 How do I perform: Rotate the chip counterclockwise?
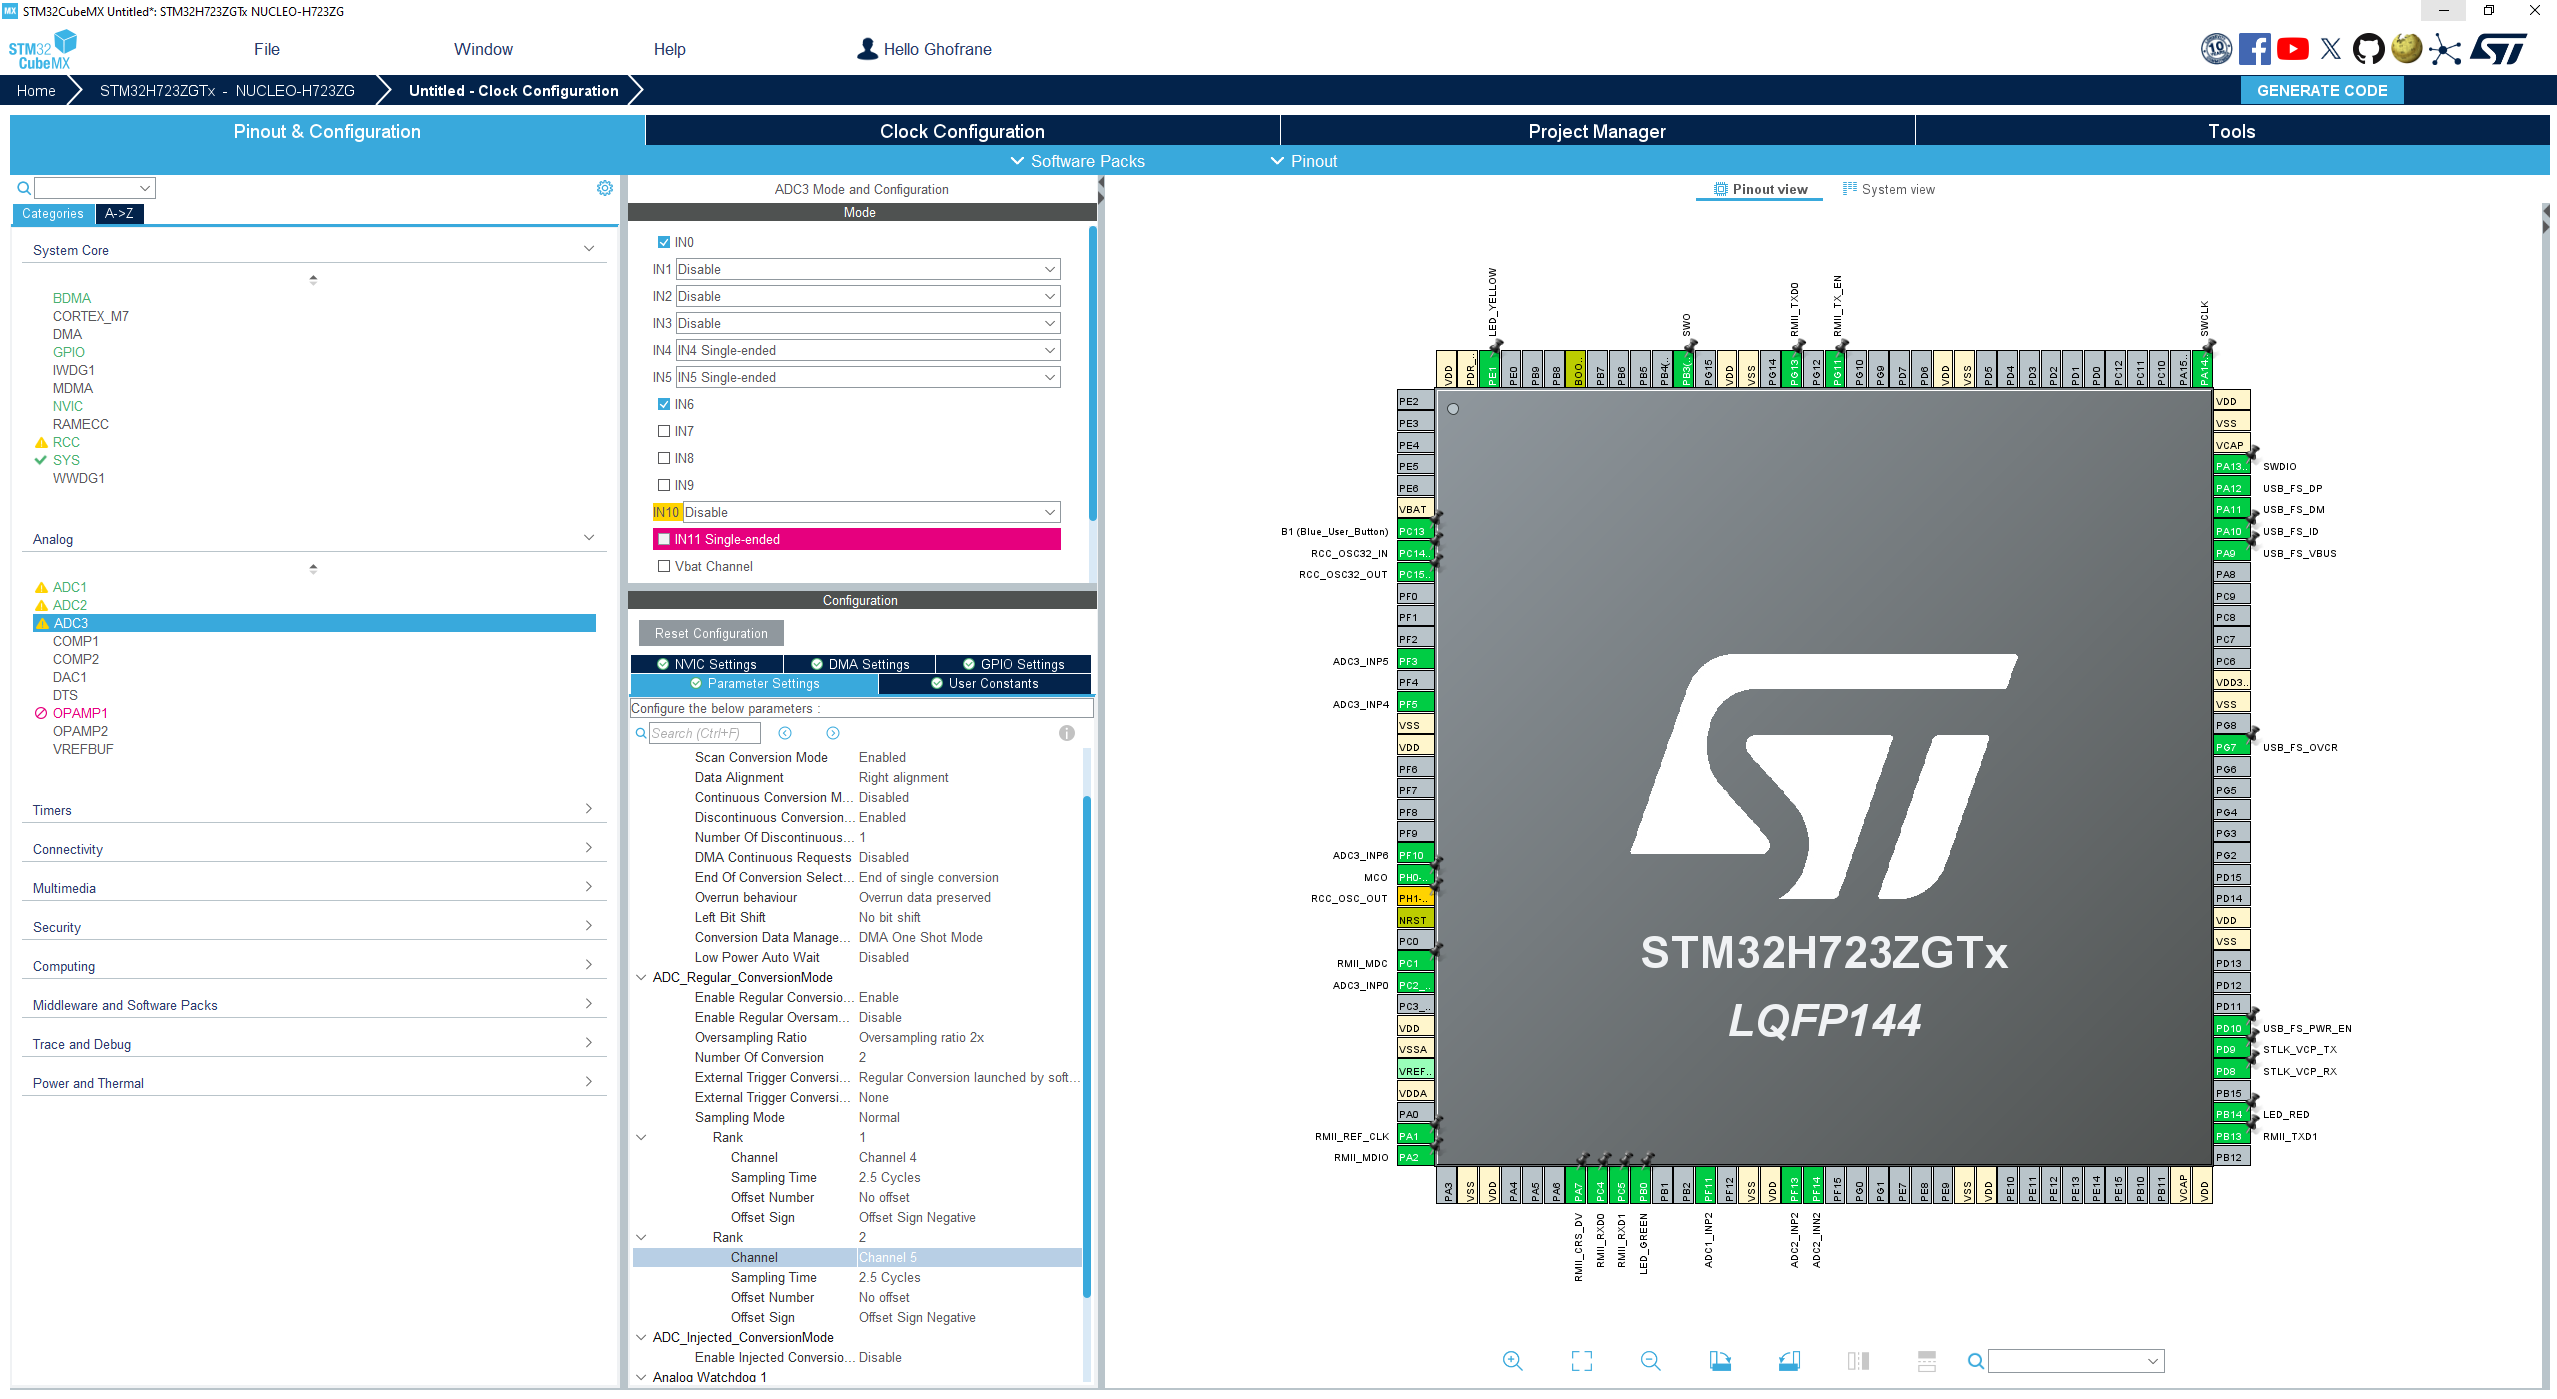[1789, 1360]
